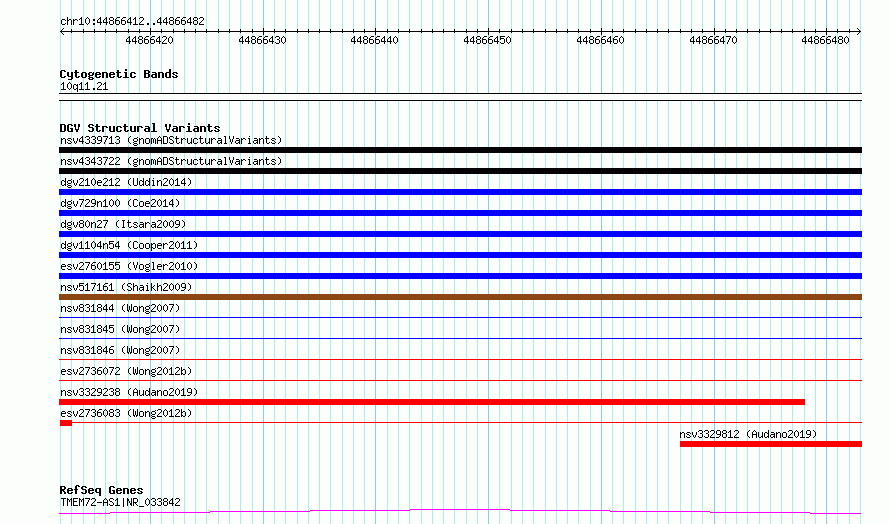Click the blue bar under dgv1104n54

(460, 255)
